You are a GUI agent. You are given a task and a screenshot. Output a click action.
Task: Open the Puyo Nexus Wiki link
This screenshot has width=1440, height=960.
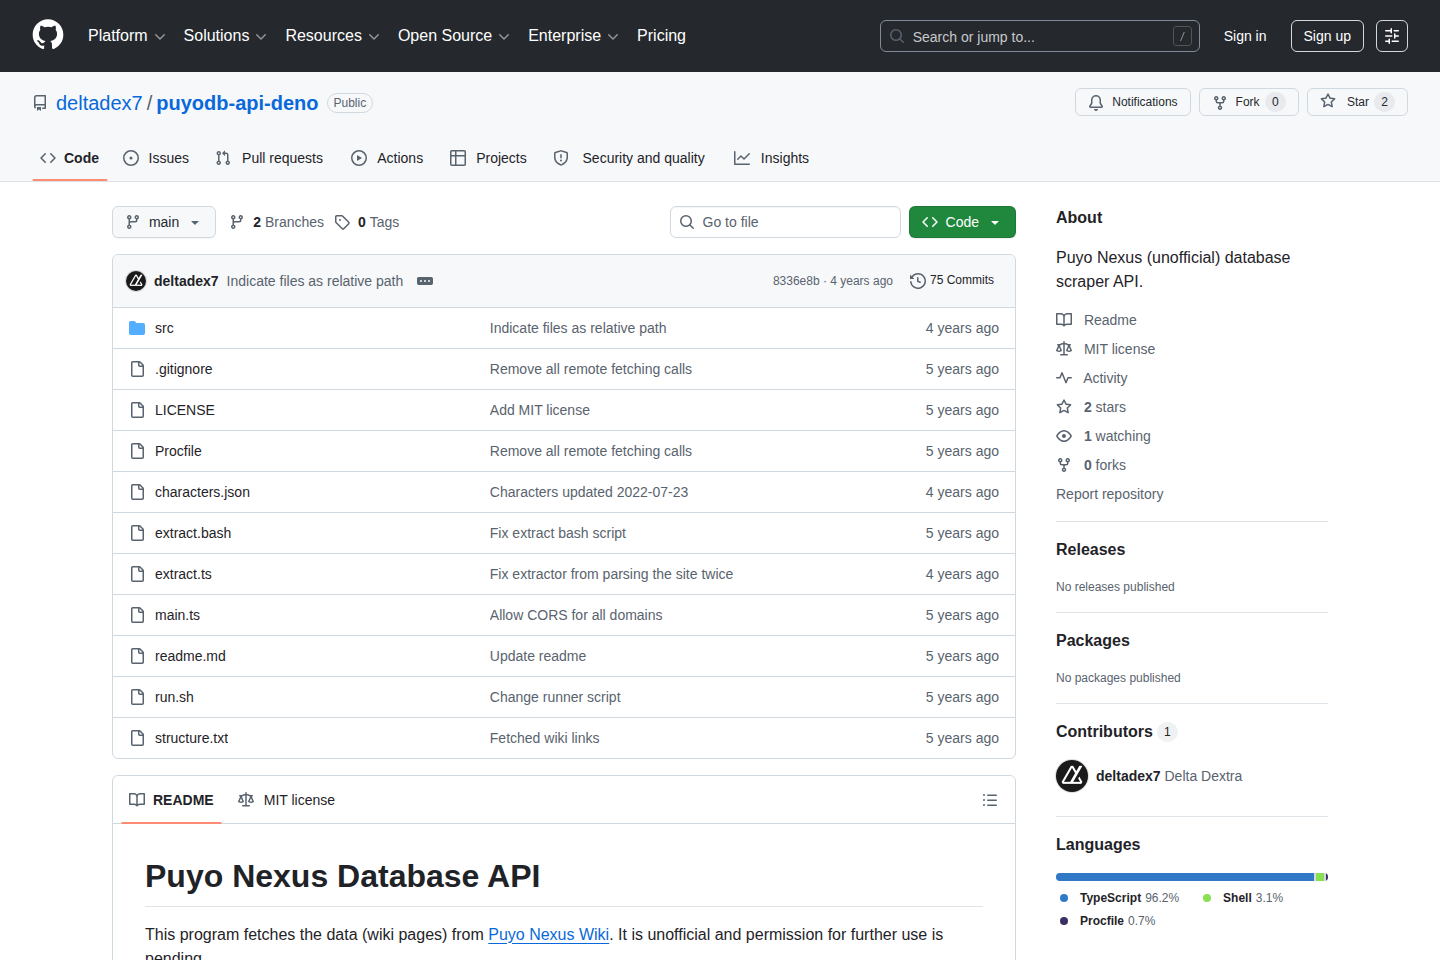(548, 934)
